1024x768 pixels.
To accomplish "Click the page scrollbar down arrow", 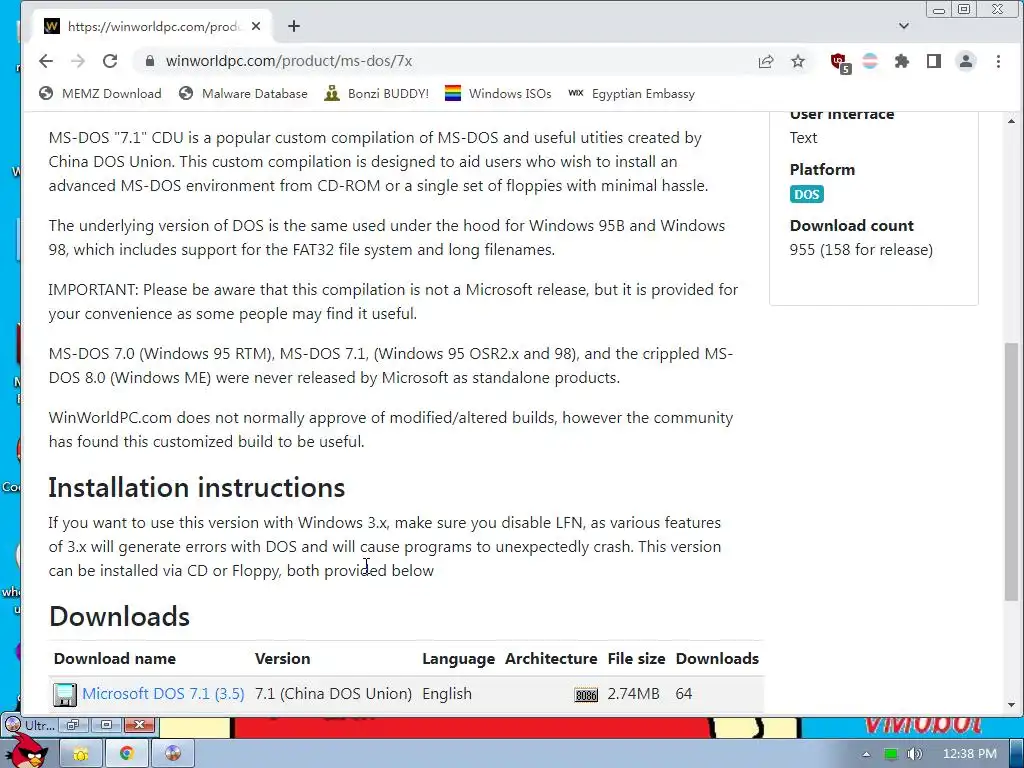I will pyautogui.click(x=1012, y=705).
